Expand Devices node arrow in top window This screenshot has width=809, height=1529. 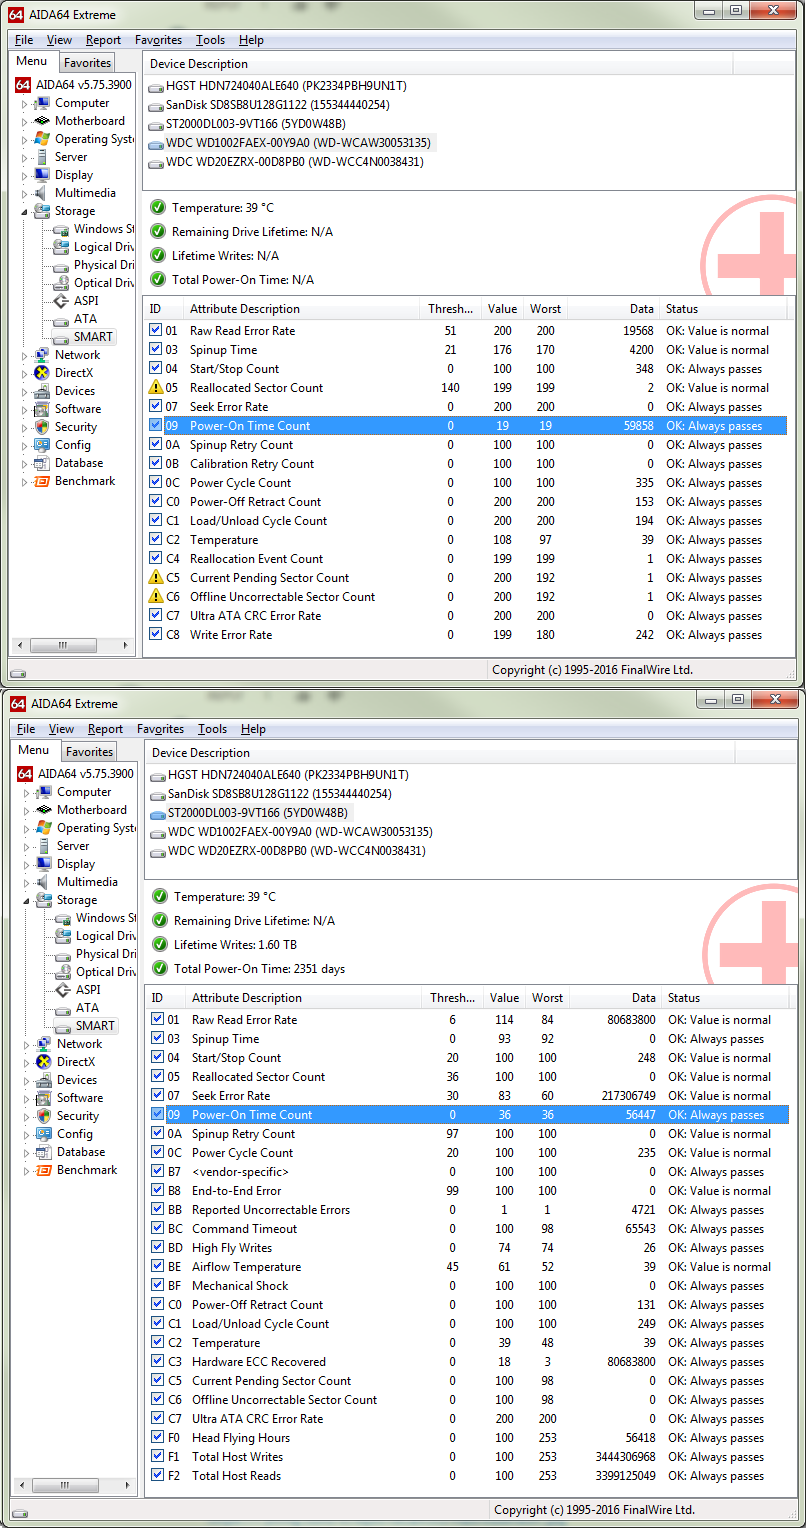point(26,391)
